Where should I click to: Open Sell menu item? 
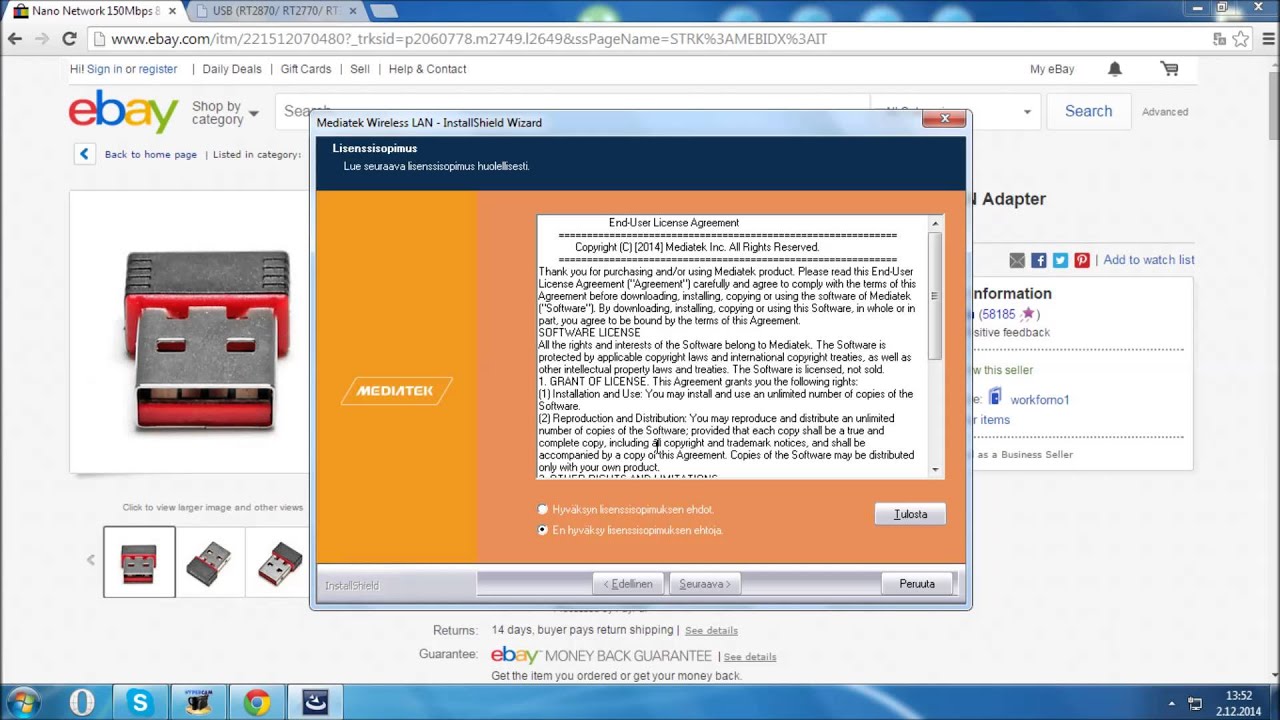point(360,69)
